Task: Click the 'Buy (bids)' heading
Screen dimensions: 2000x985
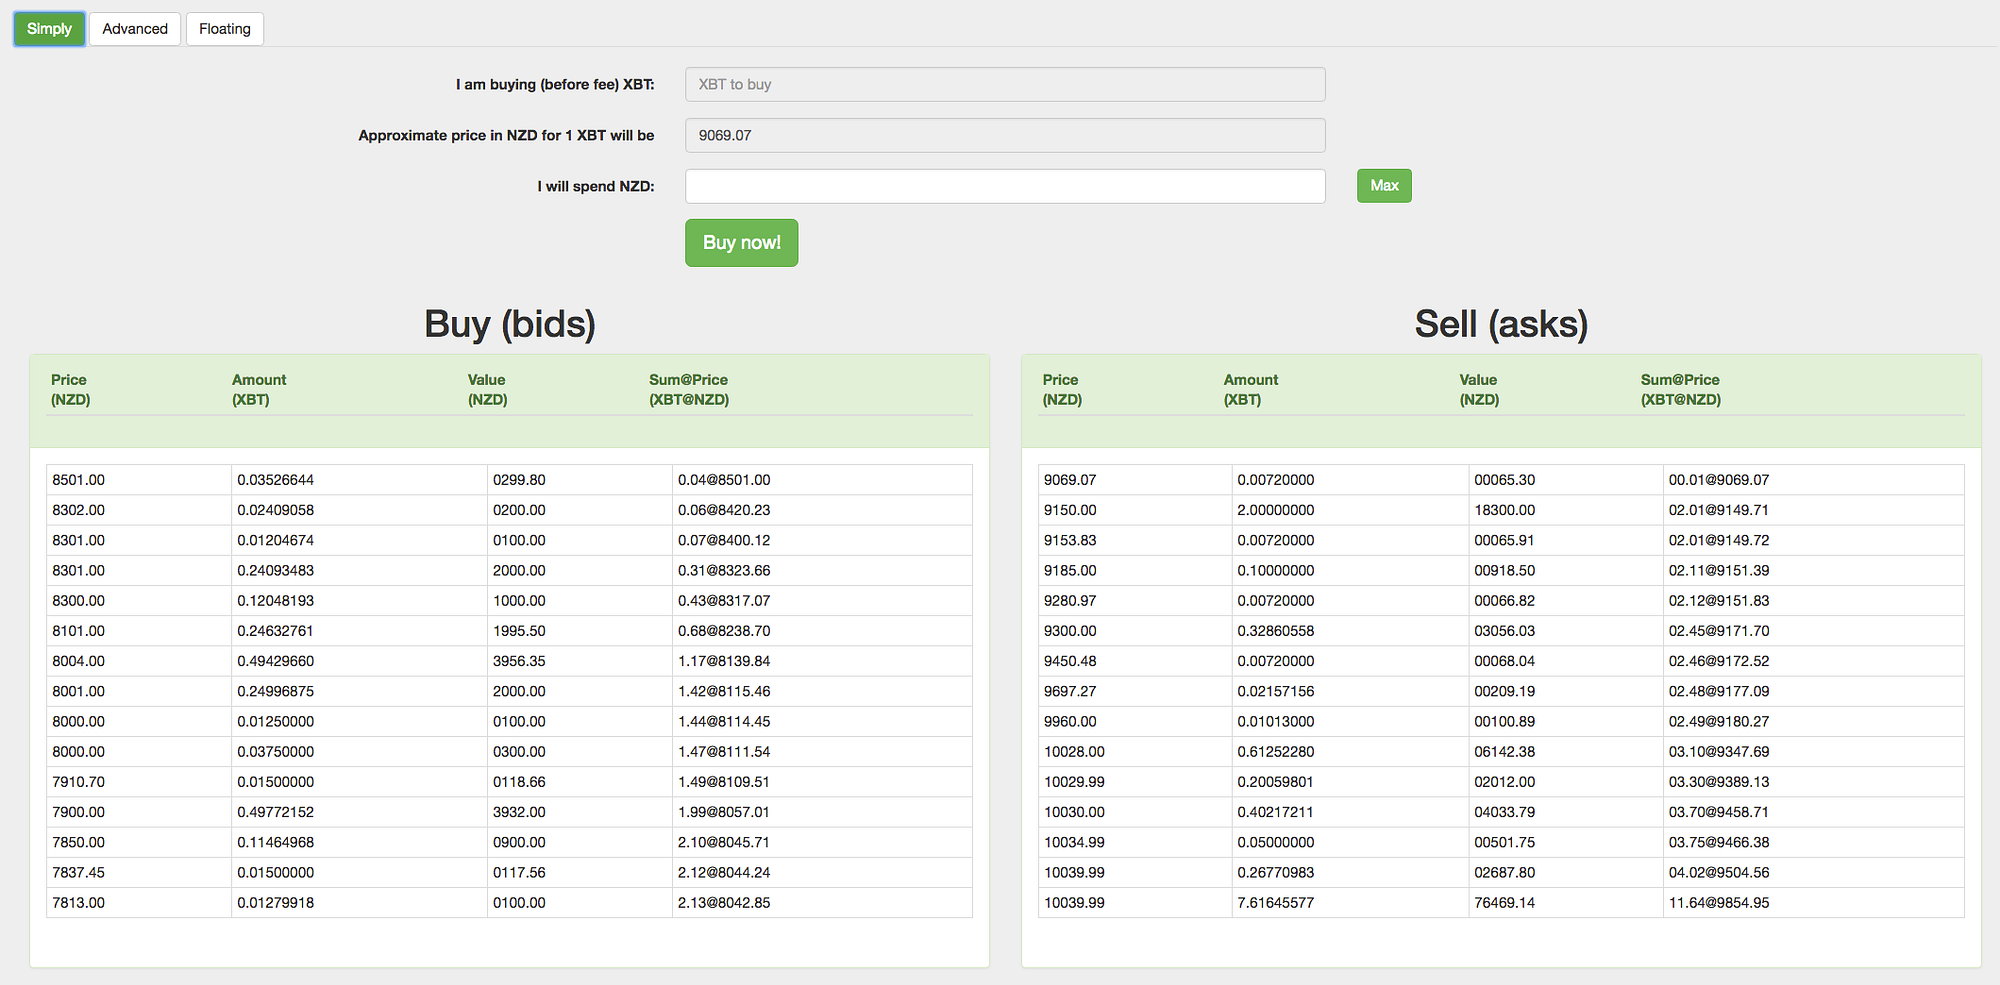Action: (510, 324)
